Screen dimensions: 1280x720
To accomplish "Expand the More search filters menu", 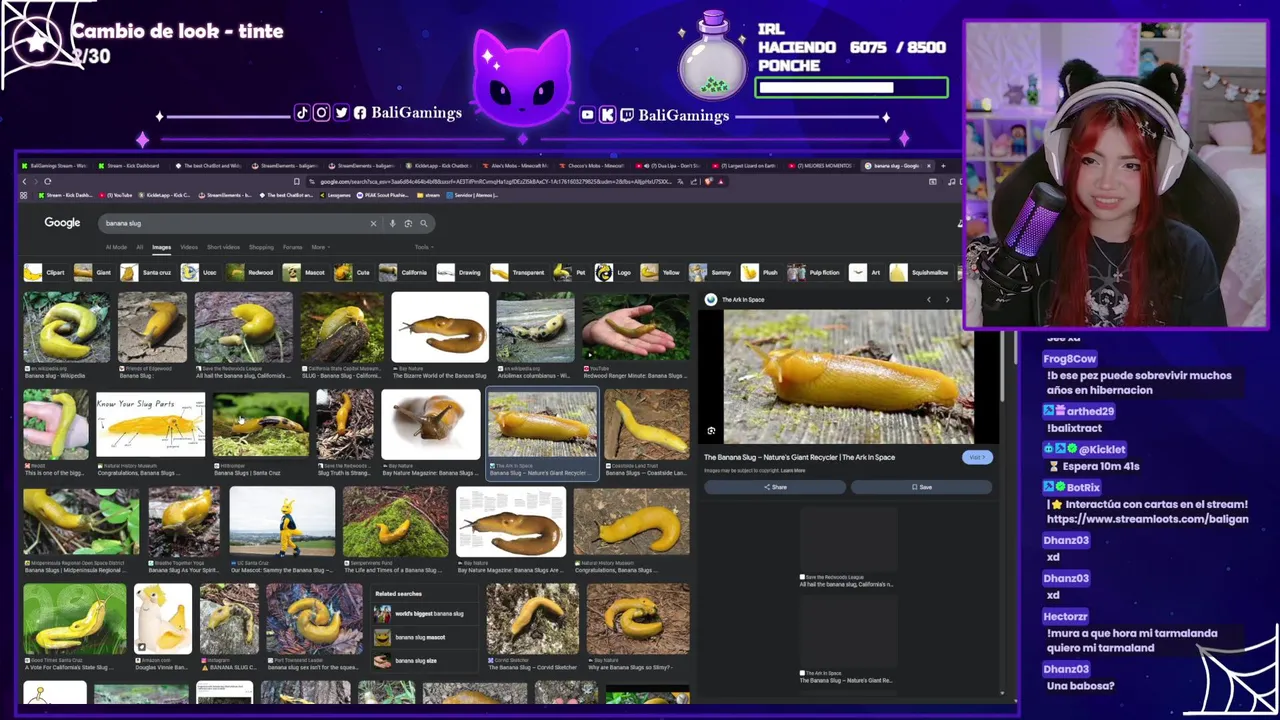I will (x=319, y=247).
